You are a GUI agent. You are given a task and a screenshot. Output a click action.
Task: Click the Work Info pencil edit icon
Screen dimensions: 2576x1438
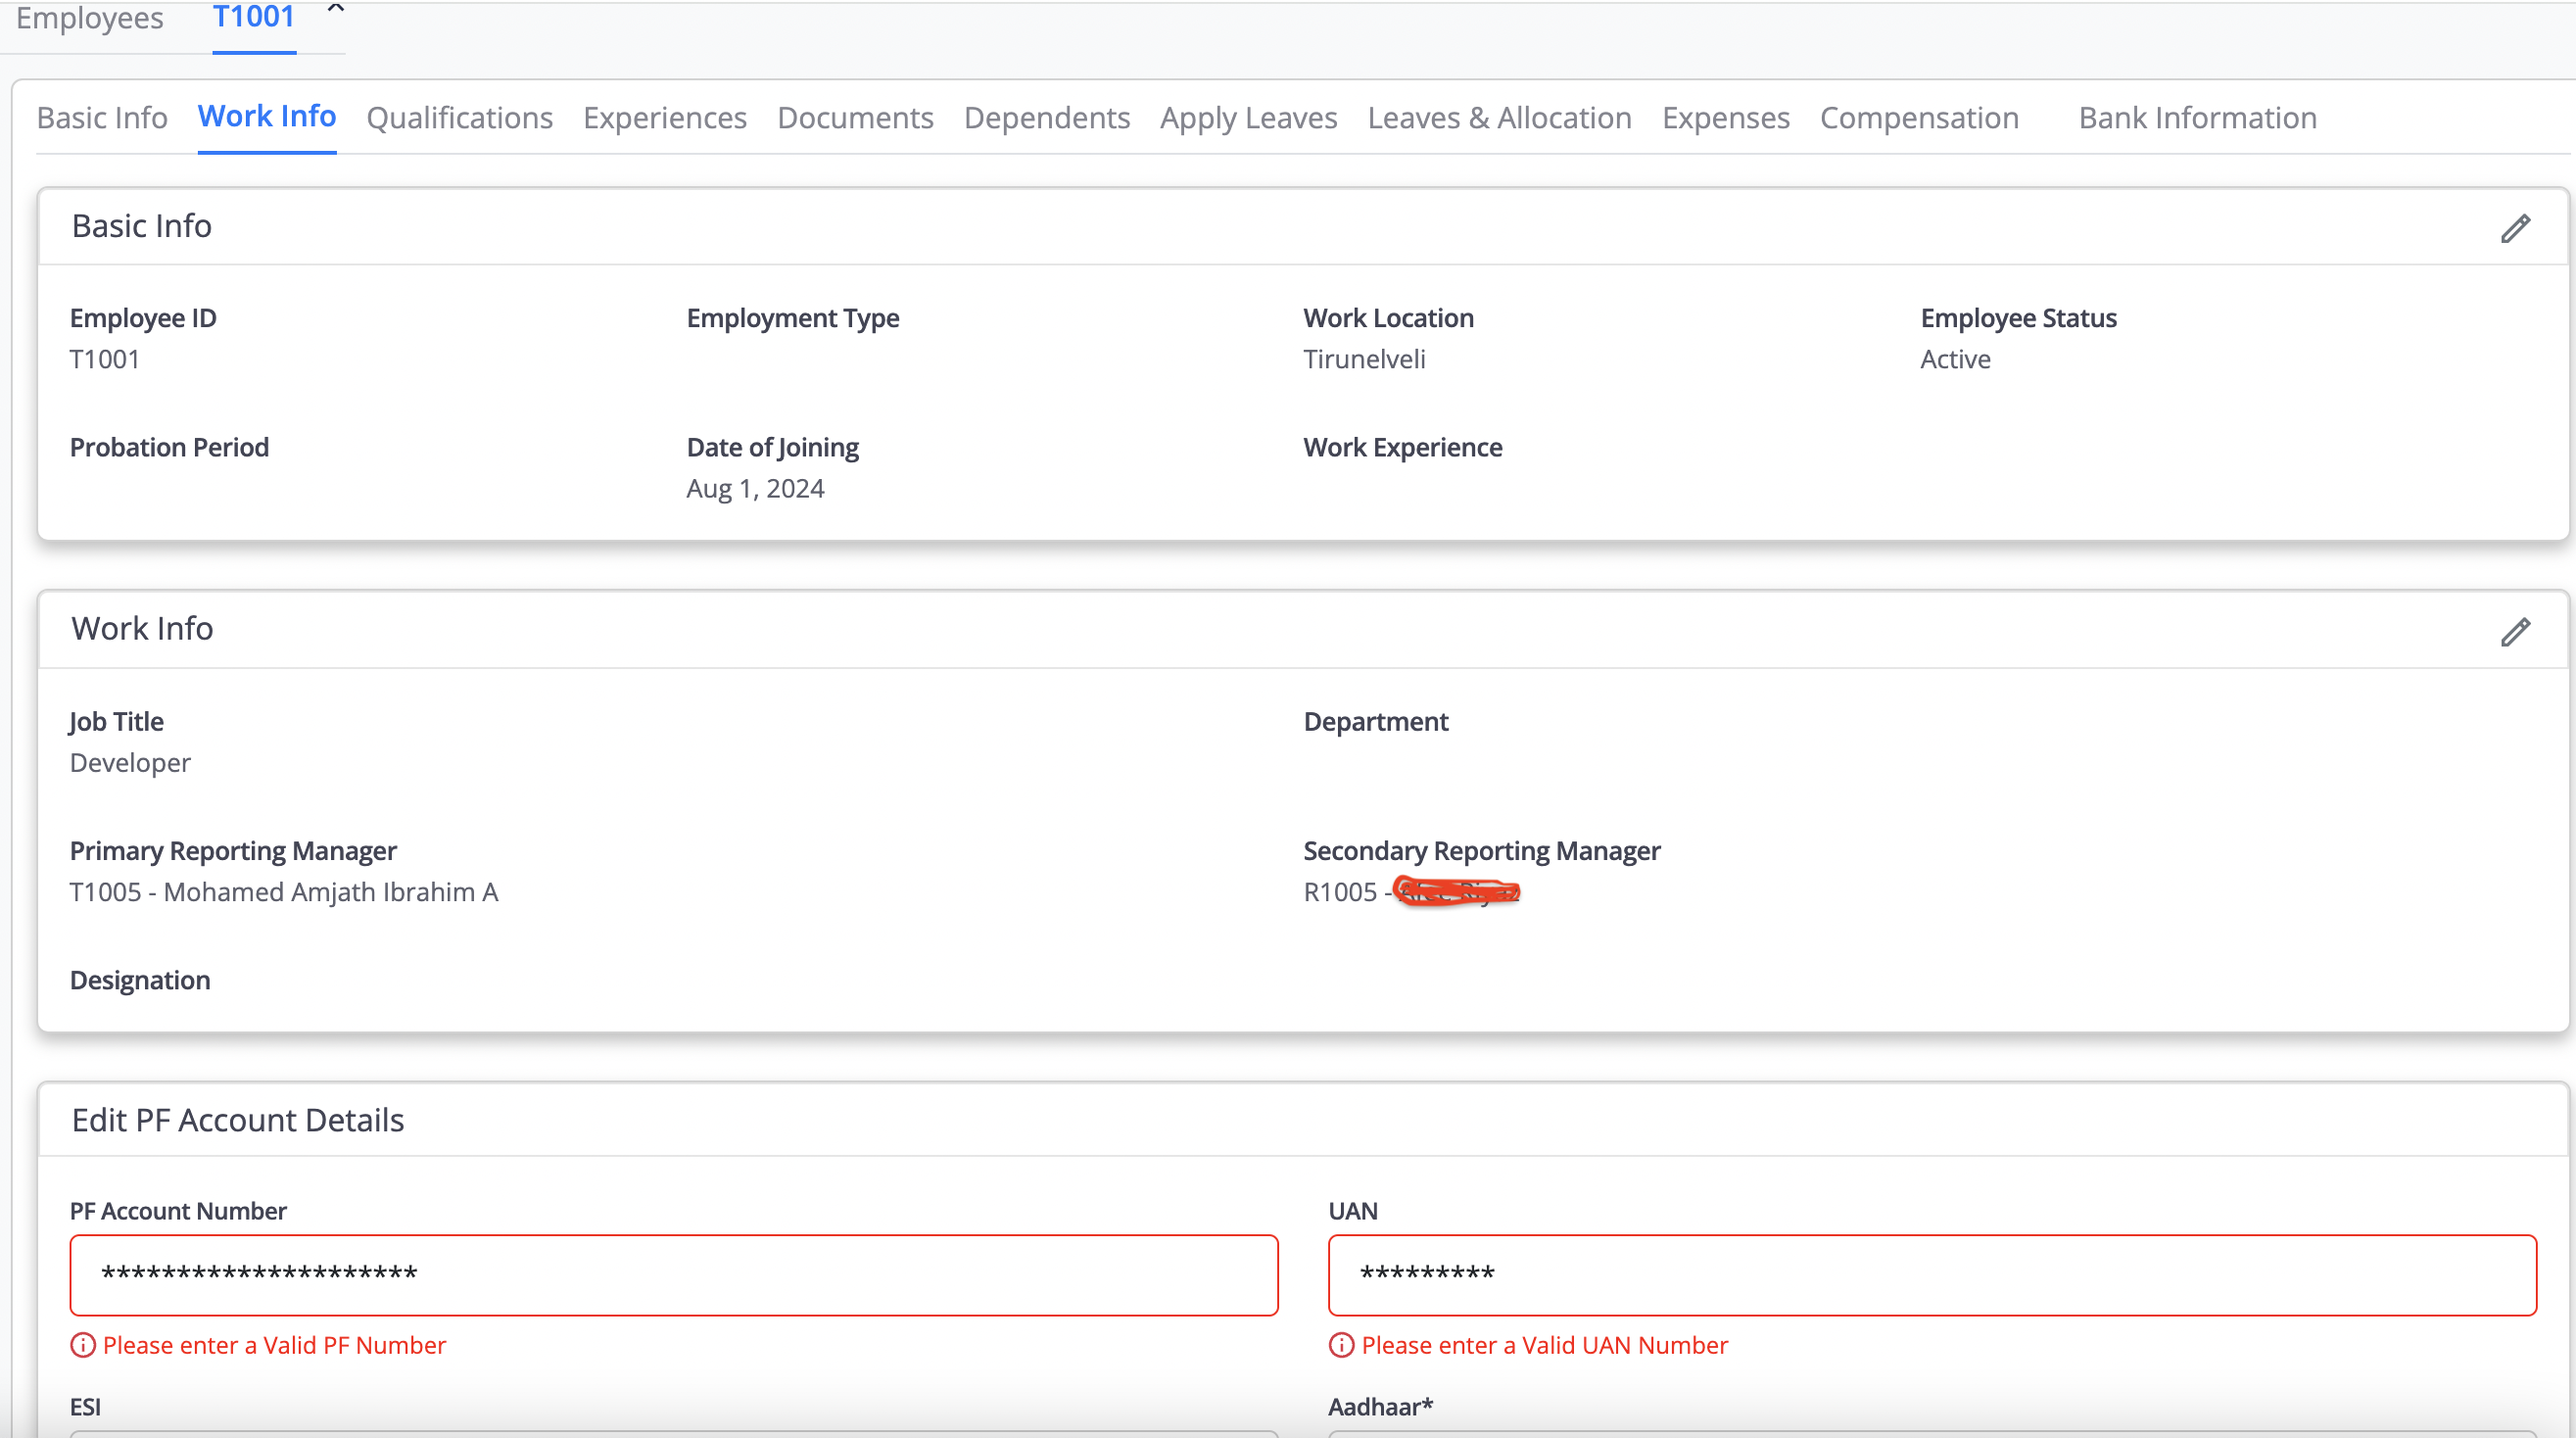(2515, 631)
